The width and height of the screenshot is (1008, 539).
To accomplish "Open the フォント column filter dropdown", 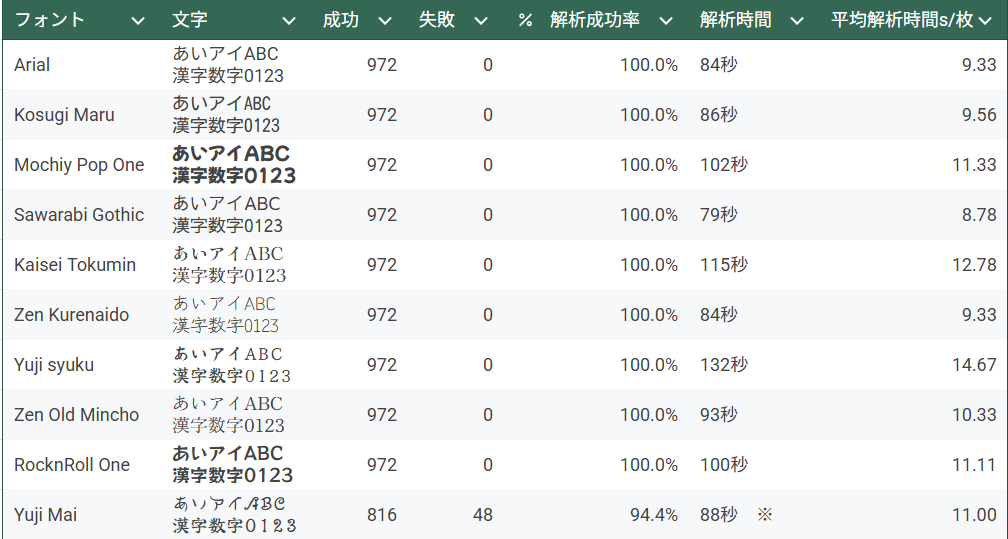I will point(138,21).
